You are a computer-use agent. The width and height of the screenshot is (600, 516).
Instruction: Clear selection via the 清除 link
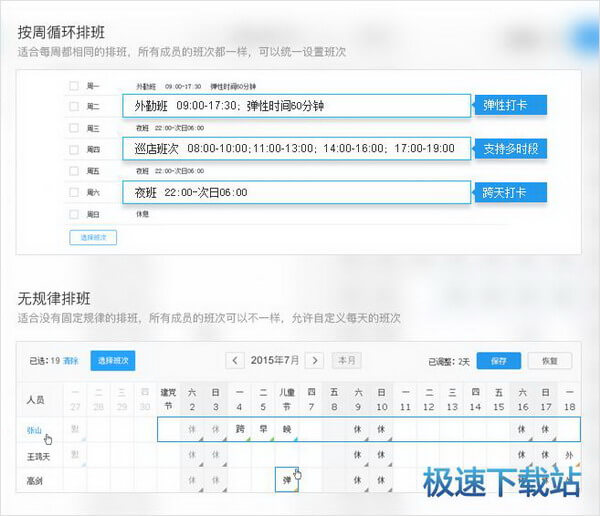click(70, 361)
